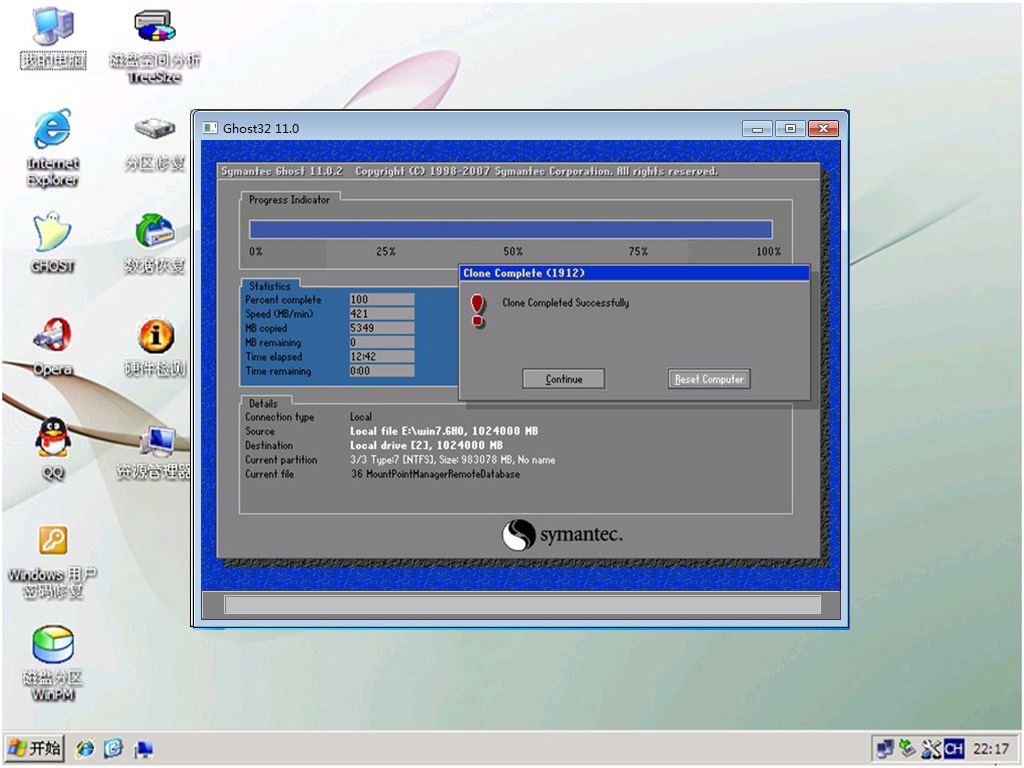Click the green safely-remove-hardware tray icon
Image resolution: width=1024 pixels, height=768 pixels.
tap(907, 748)
